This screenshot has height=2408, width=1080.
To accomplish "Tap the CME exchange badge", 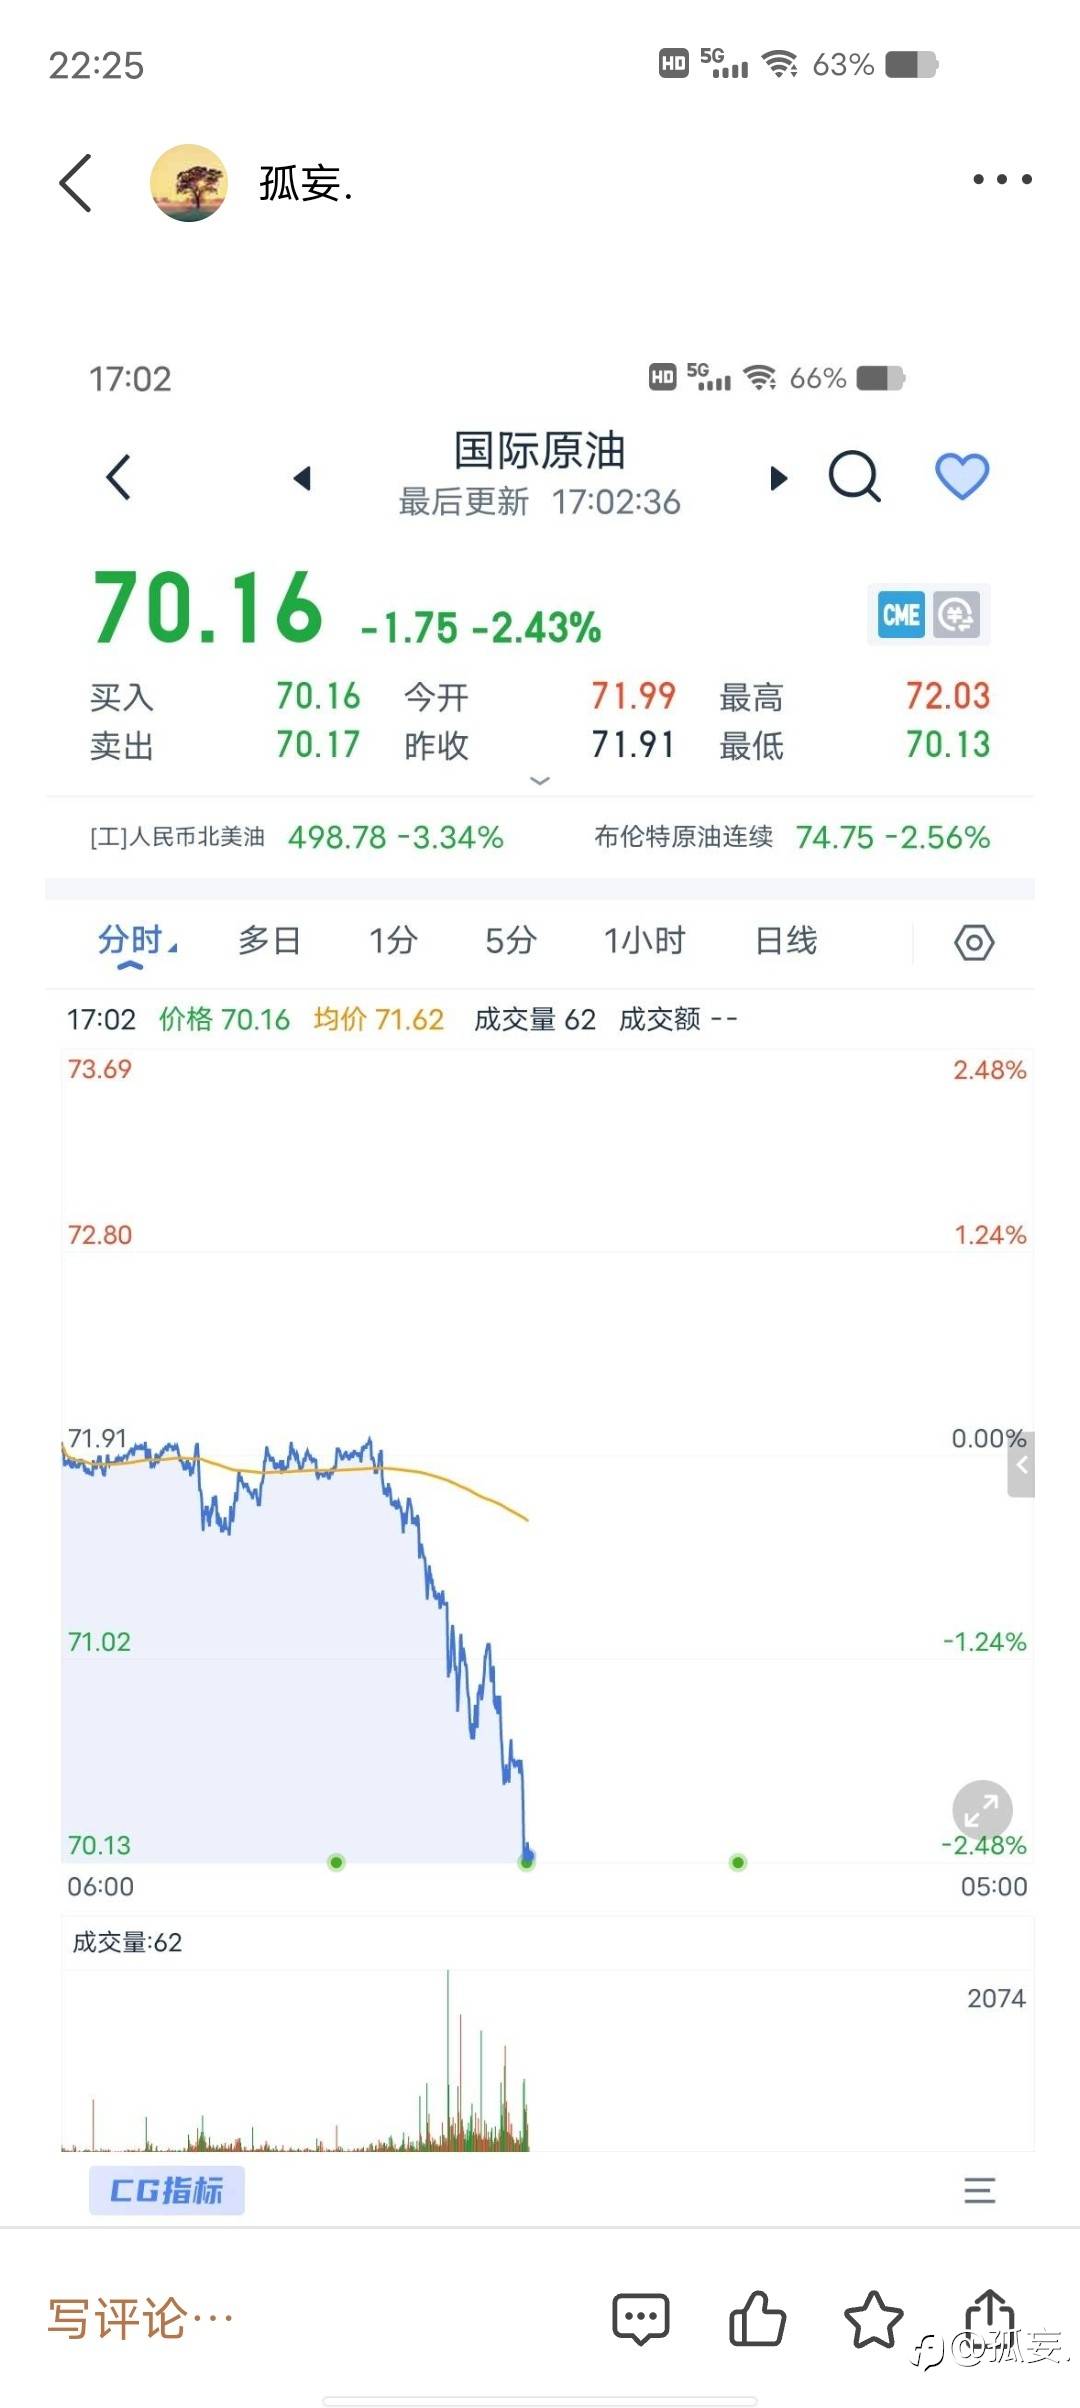I will (x=901, y=614).
